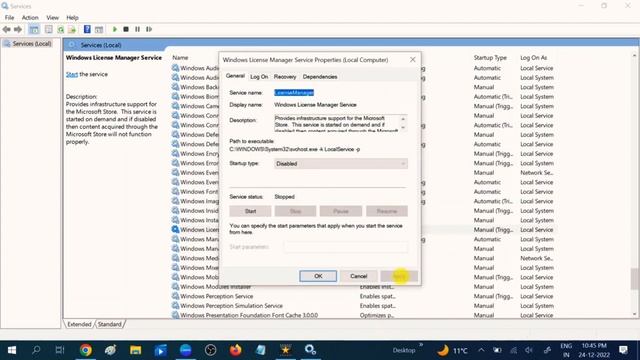Close the properties dialog with X
Screen dimensions: 640x360
tap(413, 60)
